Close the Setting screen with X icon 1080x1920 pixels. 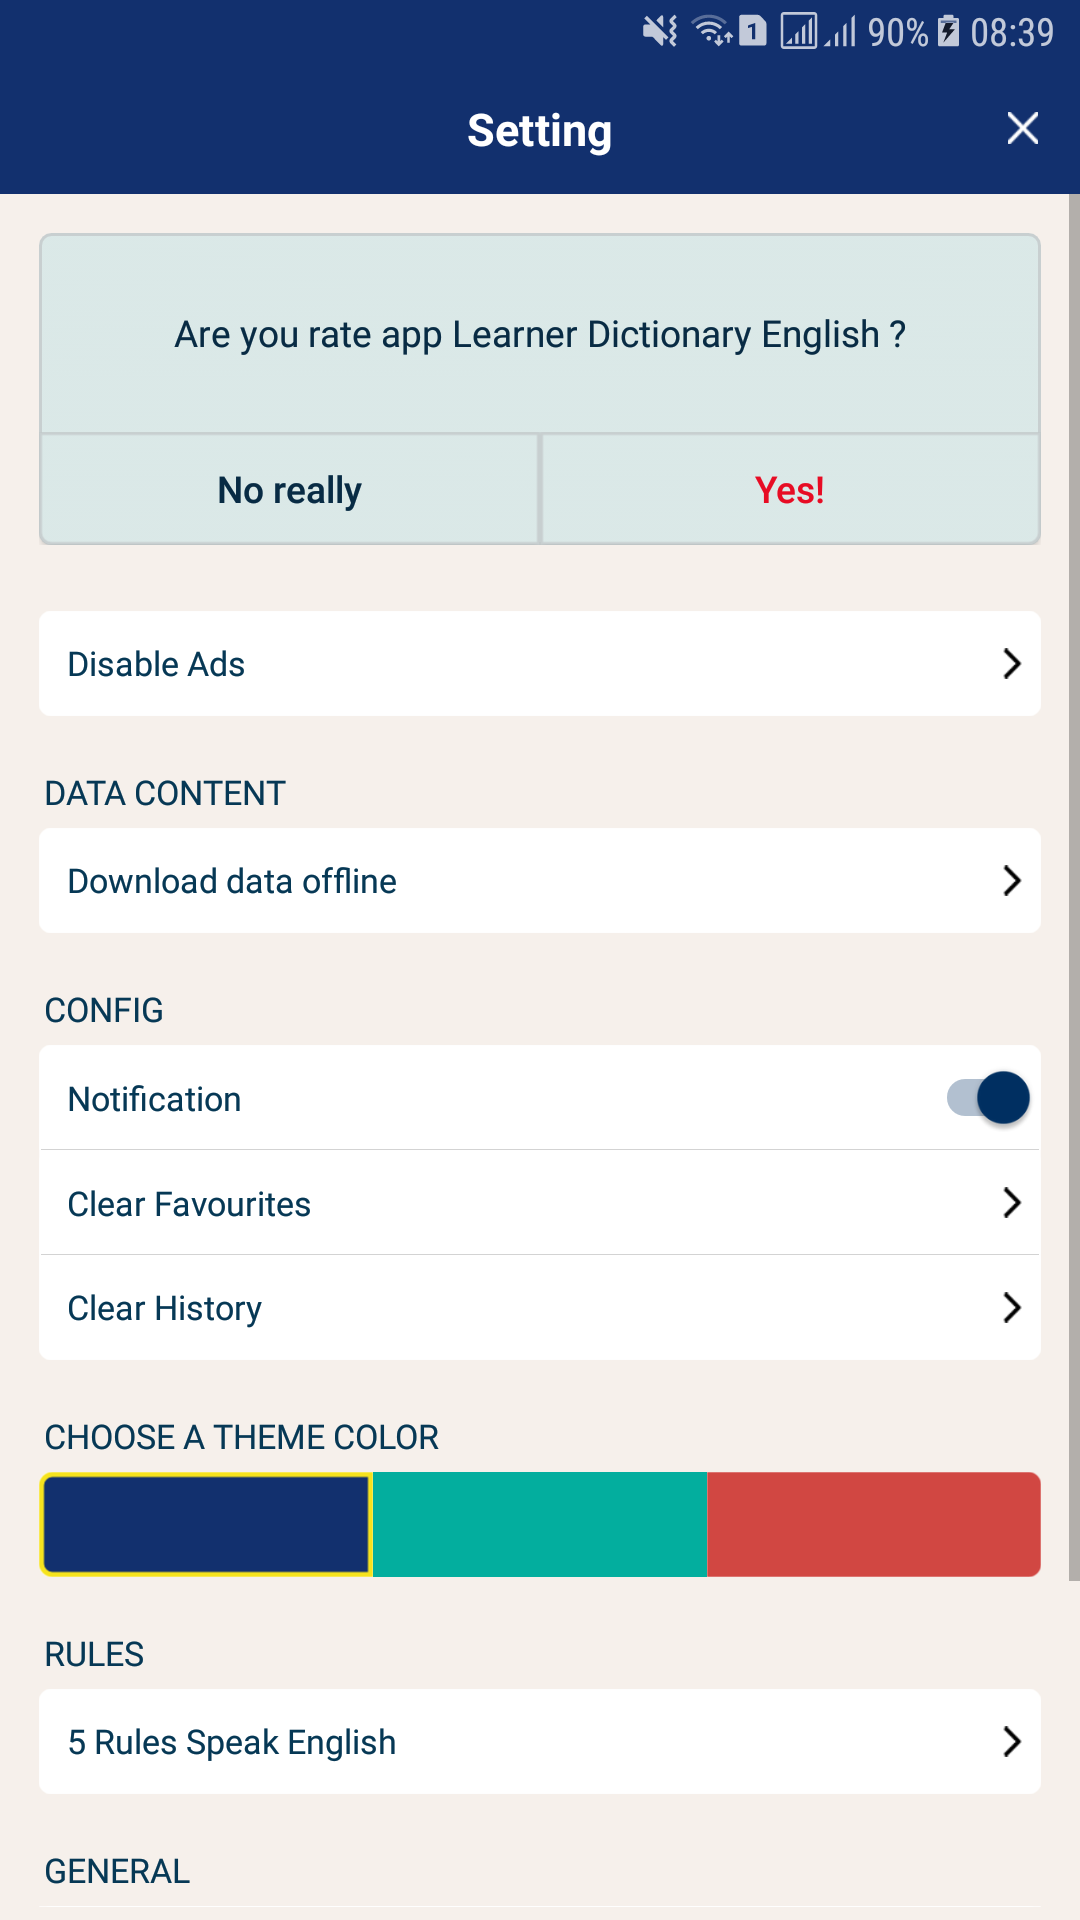(1022, 129)
